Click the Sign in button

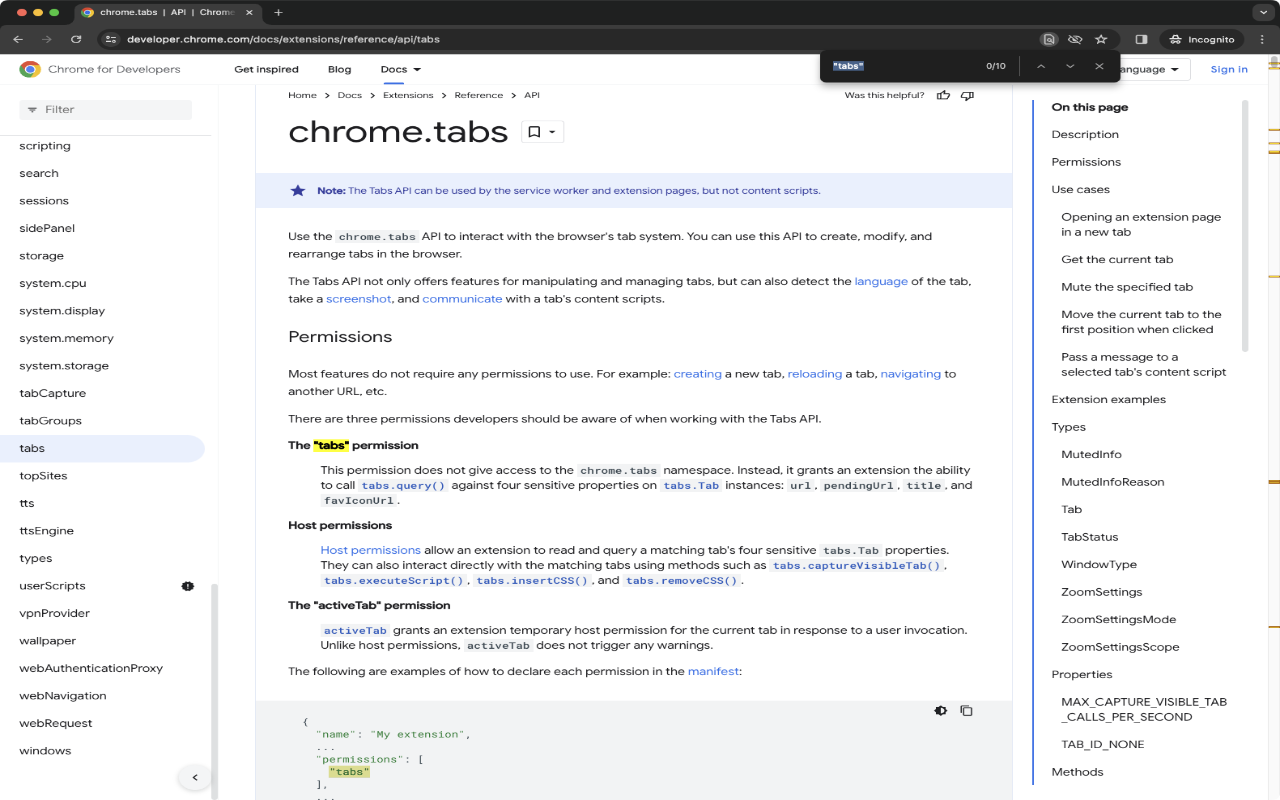click(1228, 69)
